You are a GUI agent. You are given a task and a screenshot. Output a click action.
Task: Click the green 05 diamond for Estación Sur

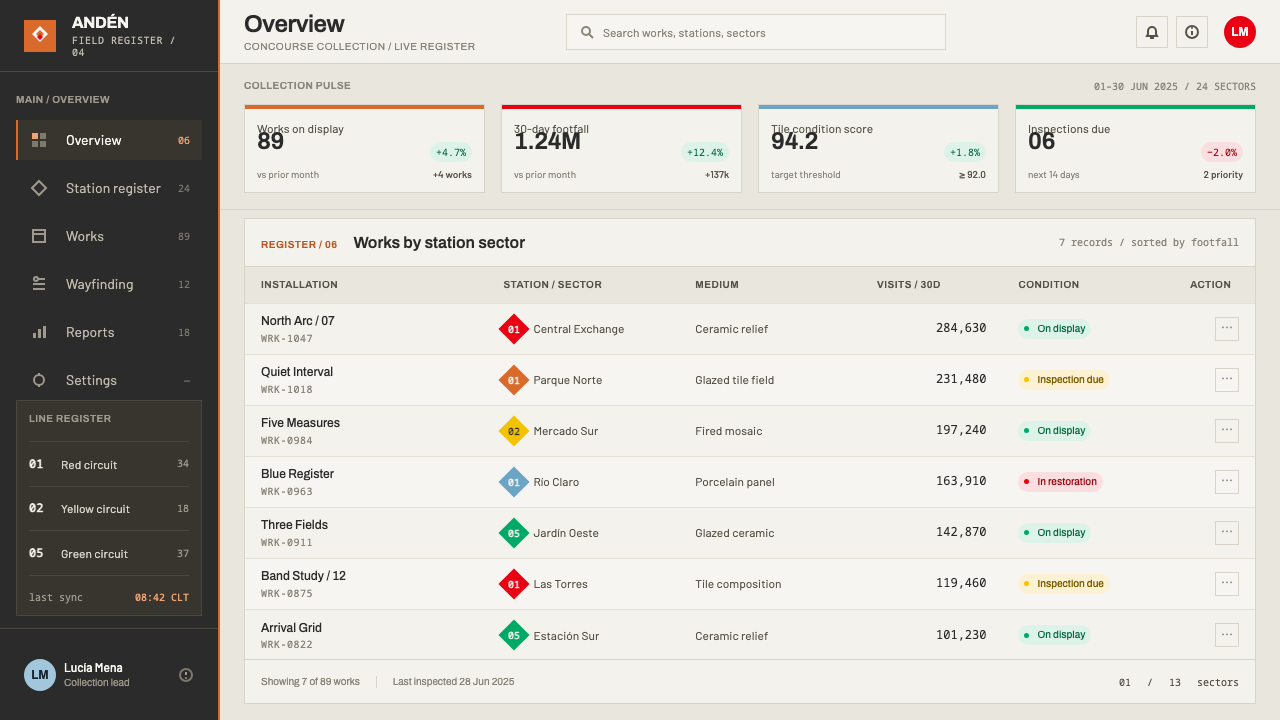(x=513, y=635)
